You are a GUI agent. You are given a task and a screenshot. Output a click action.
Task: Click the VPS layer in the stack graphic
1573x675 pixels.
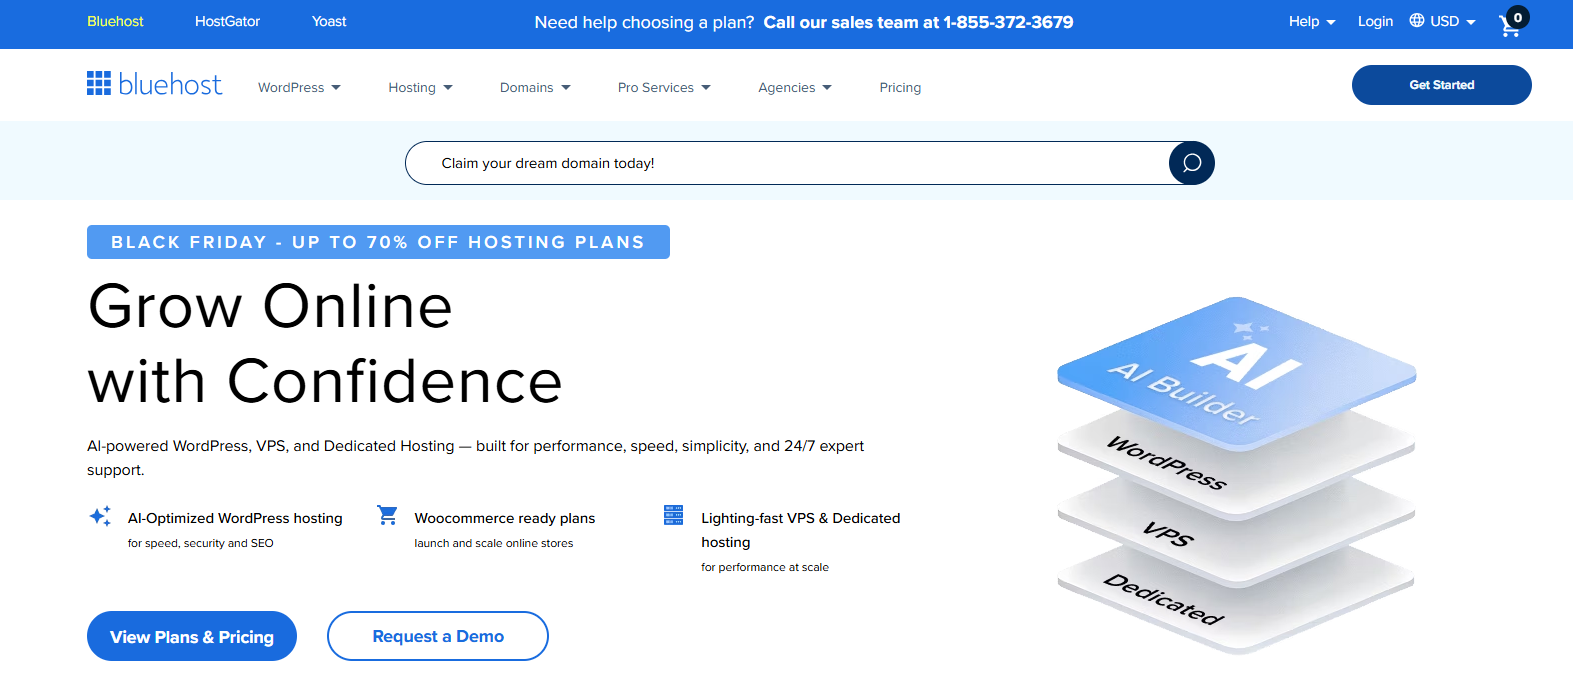1168,534
